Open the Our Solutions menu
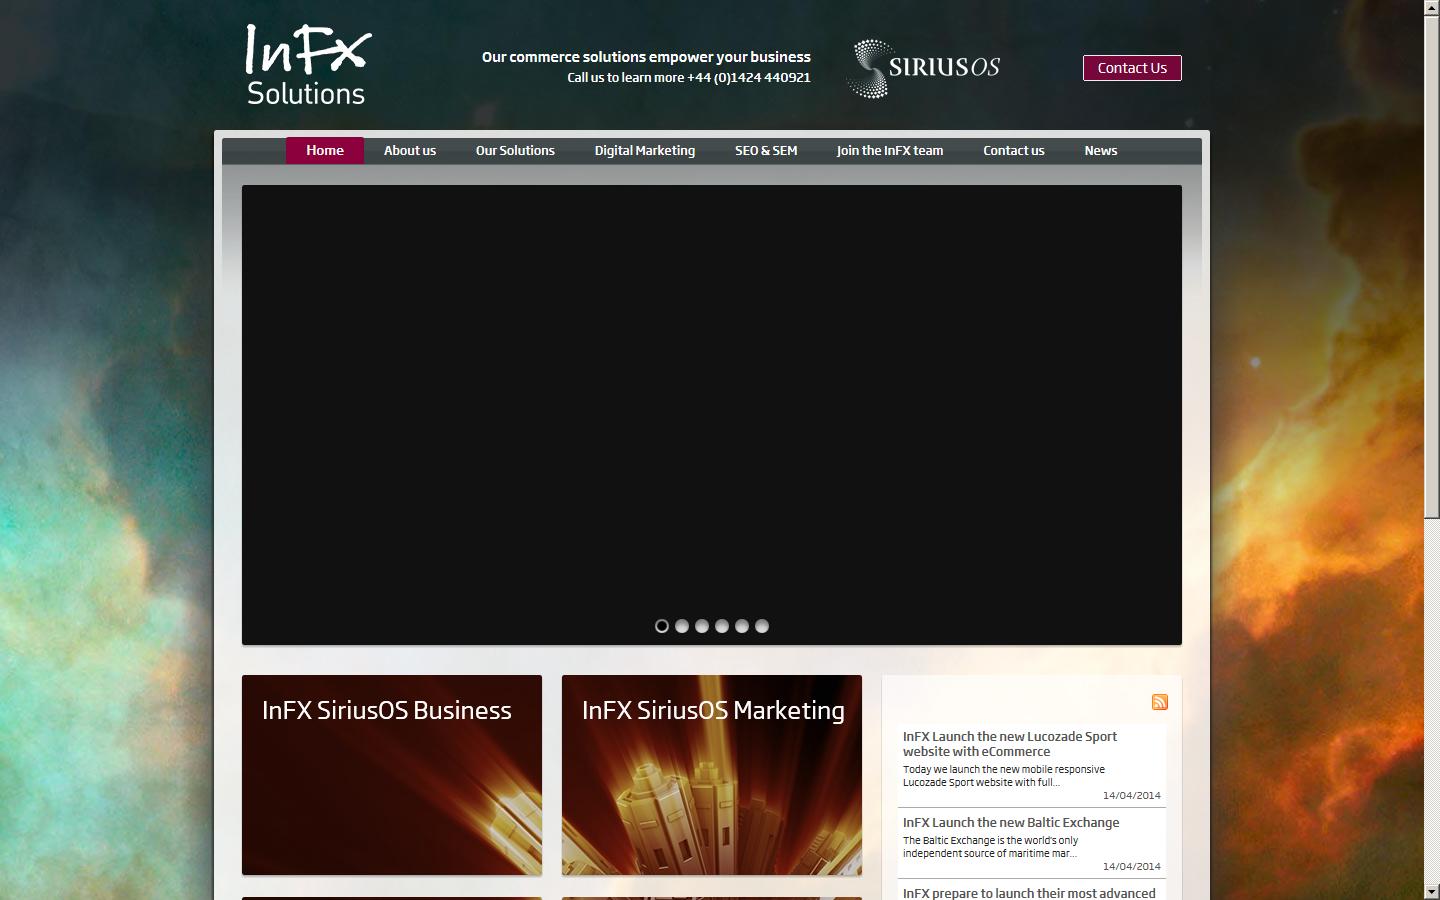The image size is (1440, 900). tap(515, 150)
